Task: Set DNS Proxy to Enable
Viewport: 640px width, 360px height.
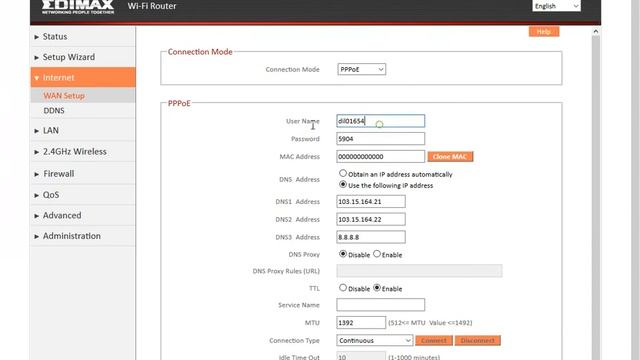Action: (377, 254)
